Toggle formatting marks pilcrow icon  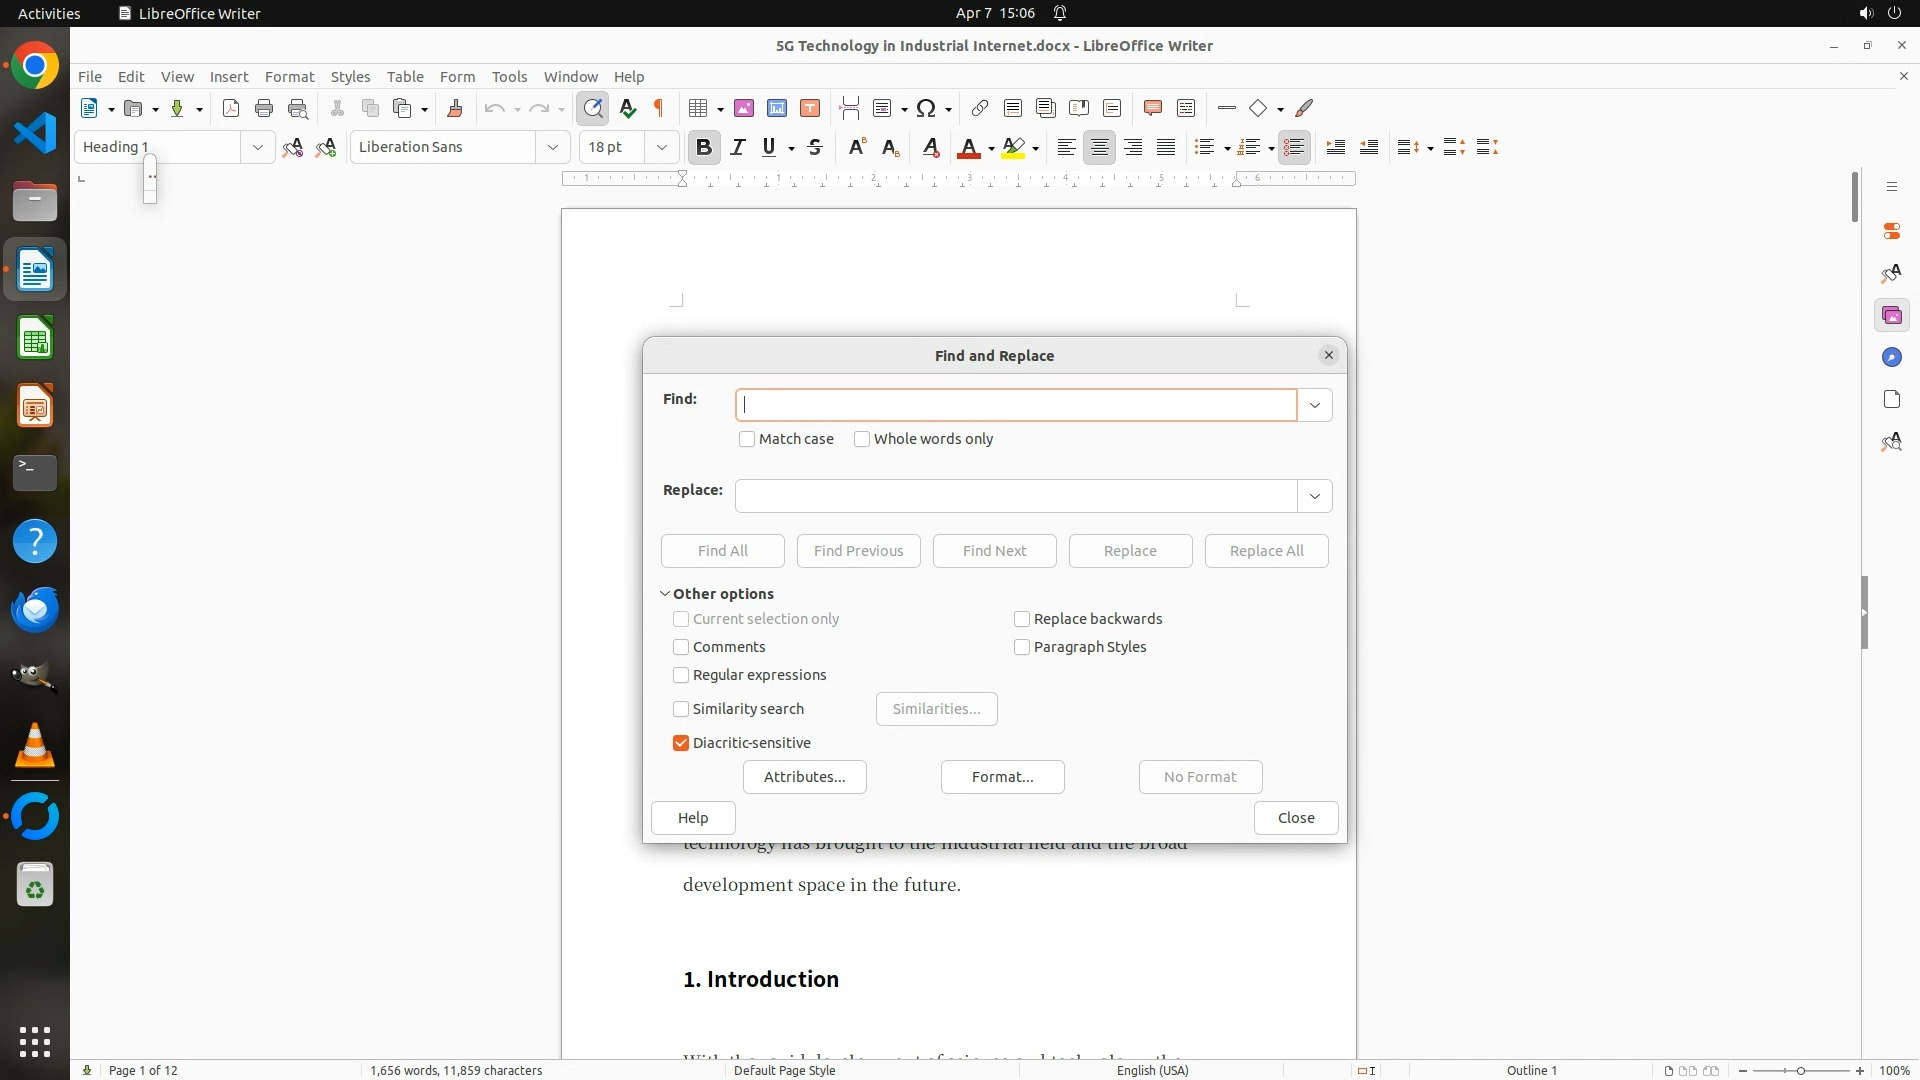pyautogui.click(x=659, y=108)
